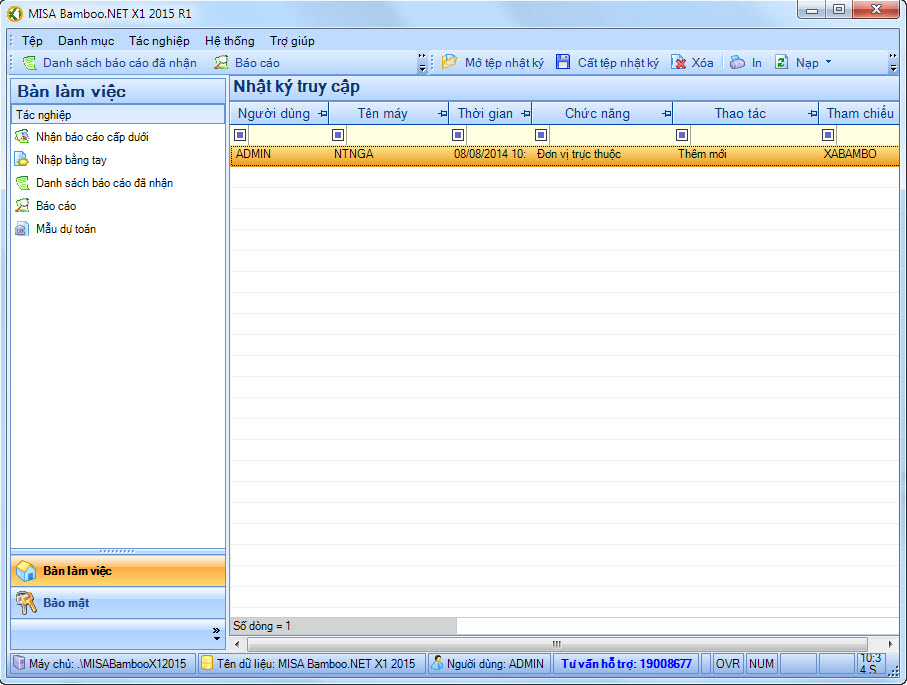
Task: Open the filter operator for Người dùng column
Action: tap(240, 135)
